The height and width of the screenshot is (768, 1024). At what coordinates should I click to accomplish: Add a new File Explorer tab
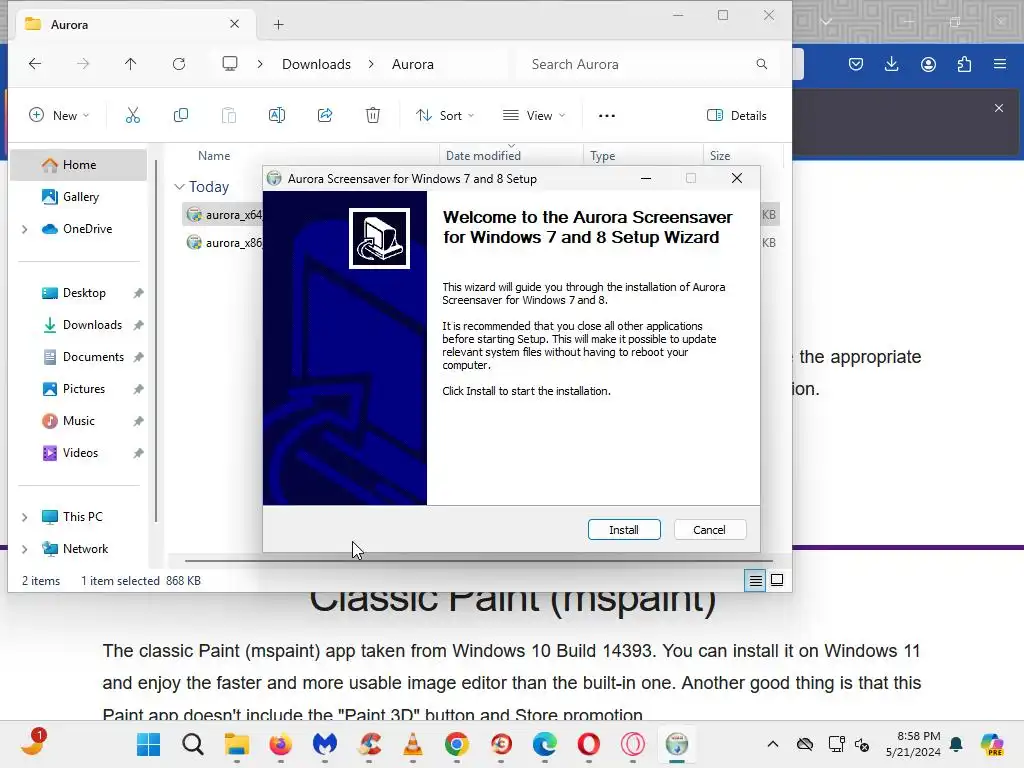tap(278, 25)
